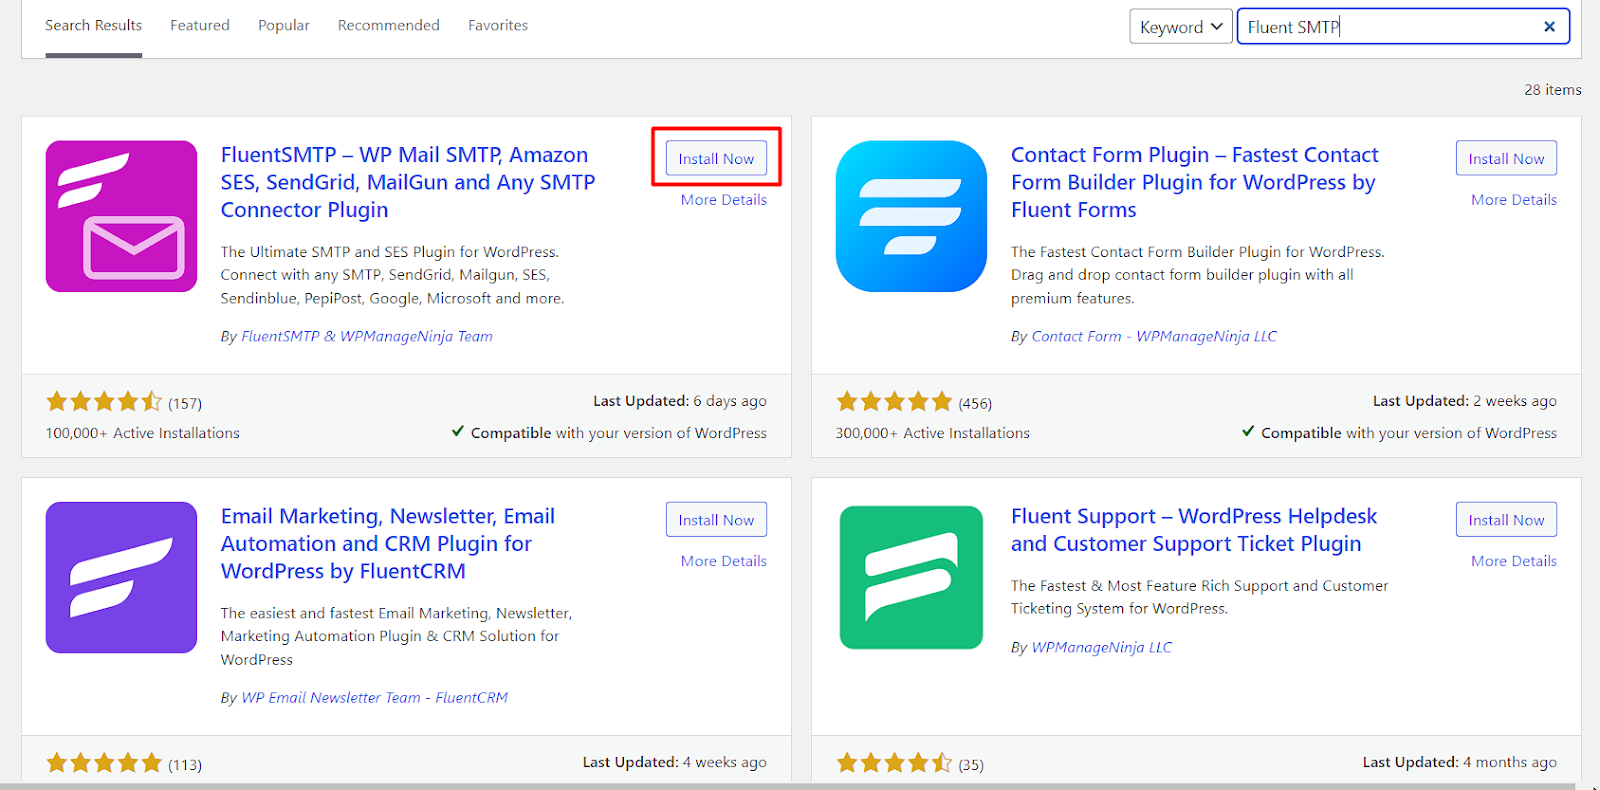
Task: Open the Recommended plugins tab
Action: (388, 26)
